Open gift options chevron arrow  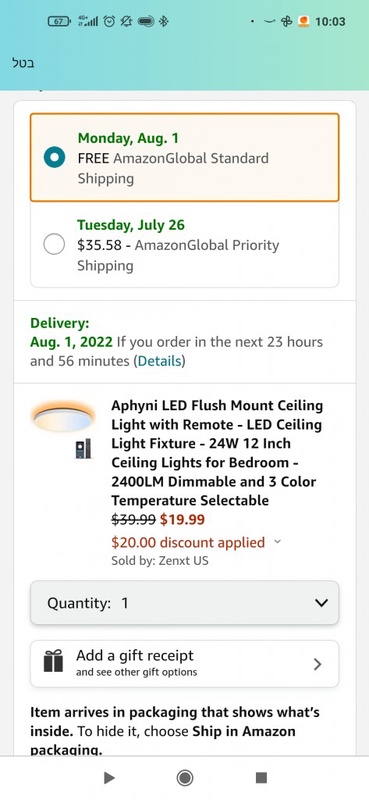point(317,664)
